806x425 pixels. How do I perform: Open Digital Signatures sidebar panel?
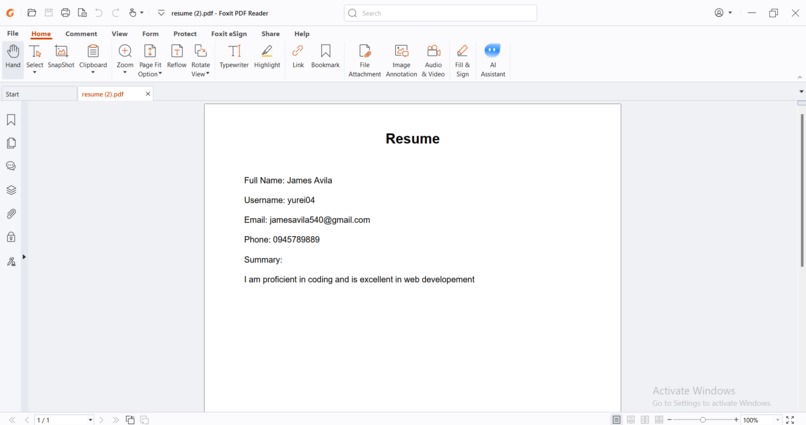pyautogui.click(x=11, y=262)
